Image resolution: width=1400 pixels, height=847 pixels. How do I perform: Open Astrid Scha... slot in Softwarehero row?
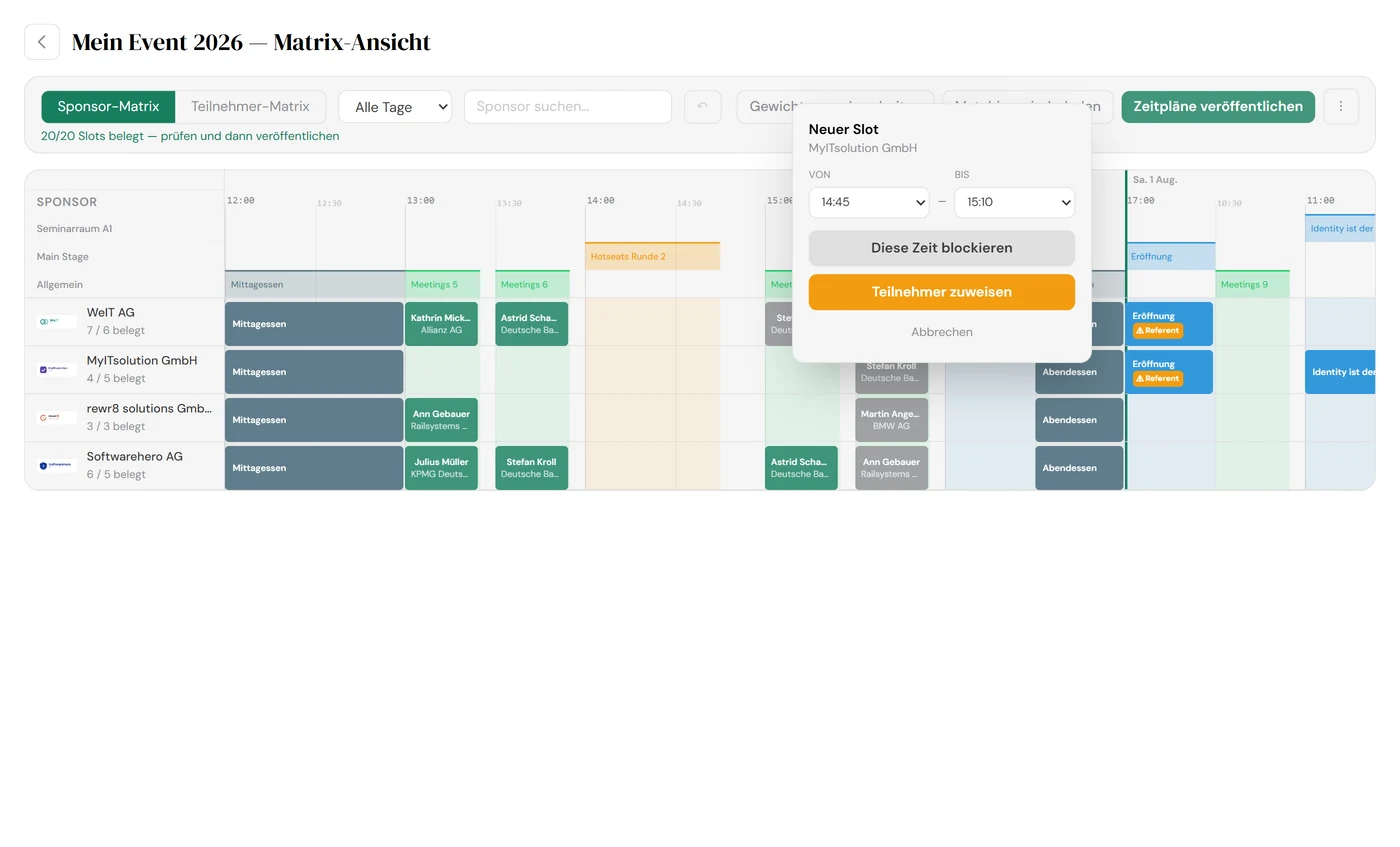pyautogui.click(x=801, y=468)
